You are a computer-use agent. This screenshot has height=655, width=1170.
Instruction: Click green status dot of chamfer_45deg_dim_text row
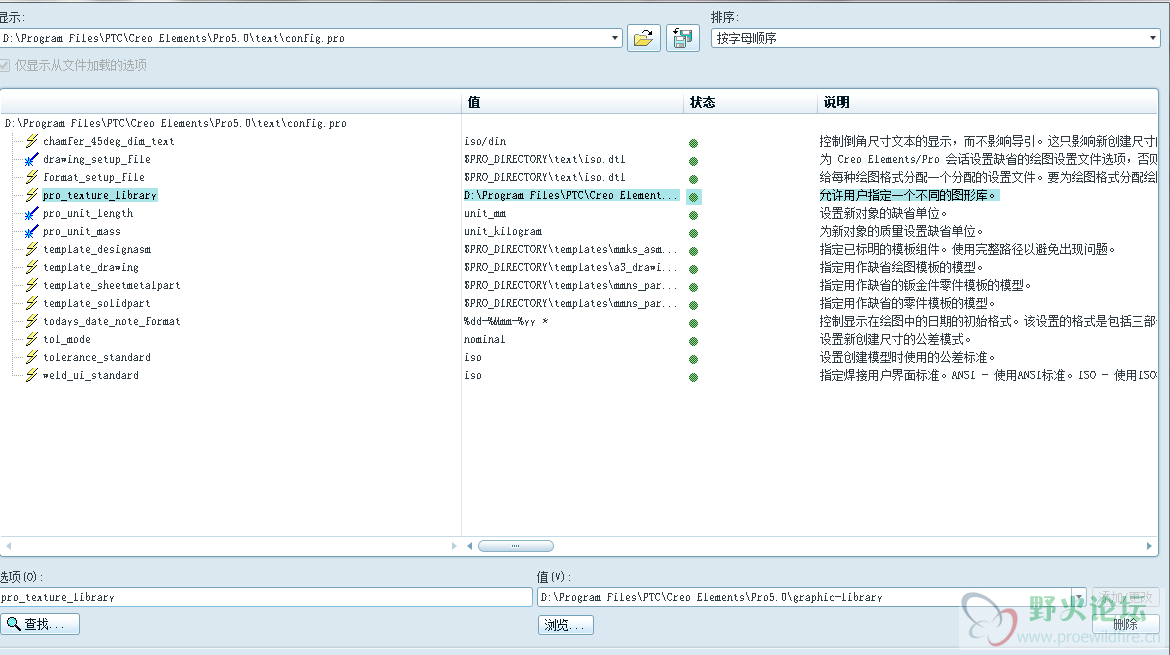[693, 143]
